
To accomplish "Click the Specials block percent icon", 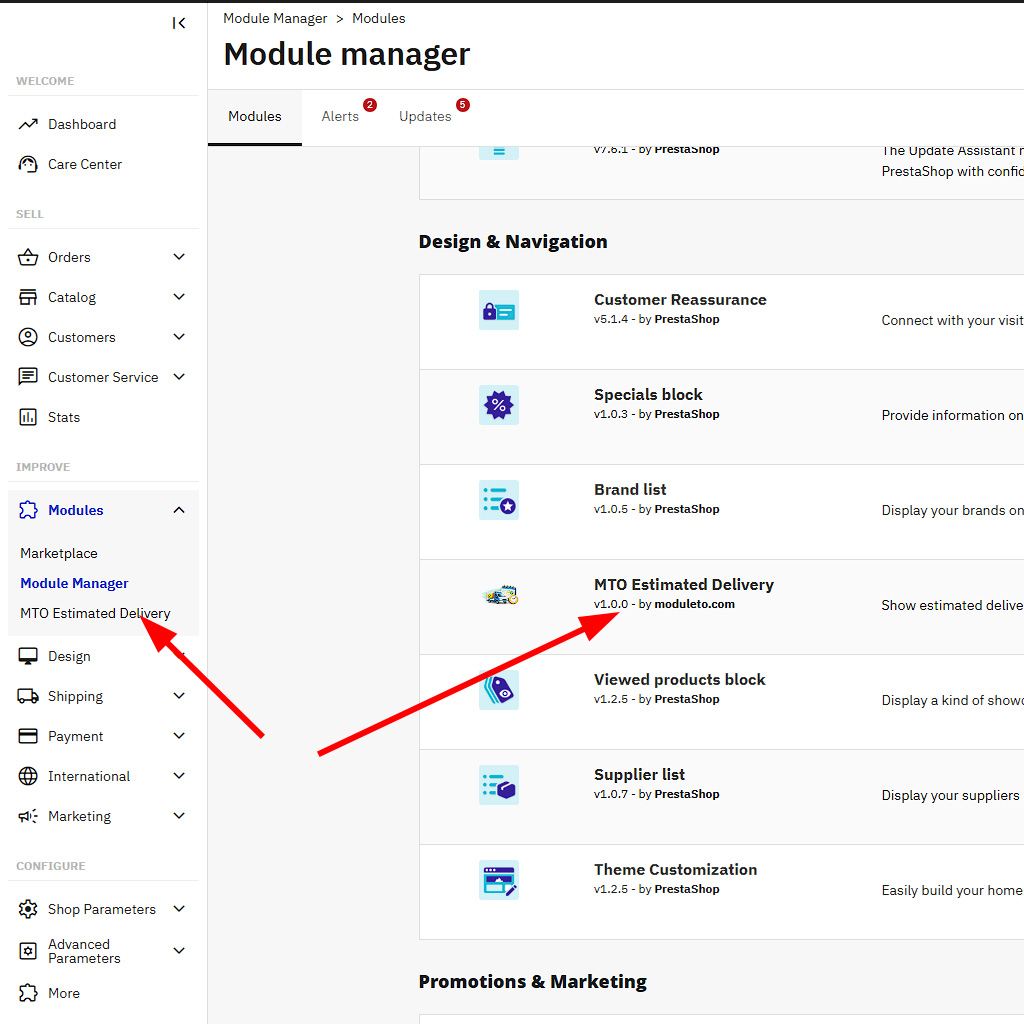I will 498,405.
